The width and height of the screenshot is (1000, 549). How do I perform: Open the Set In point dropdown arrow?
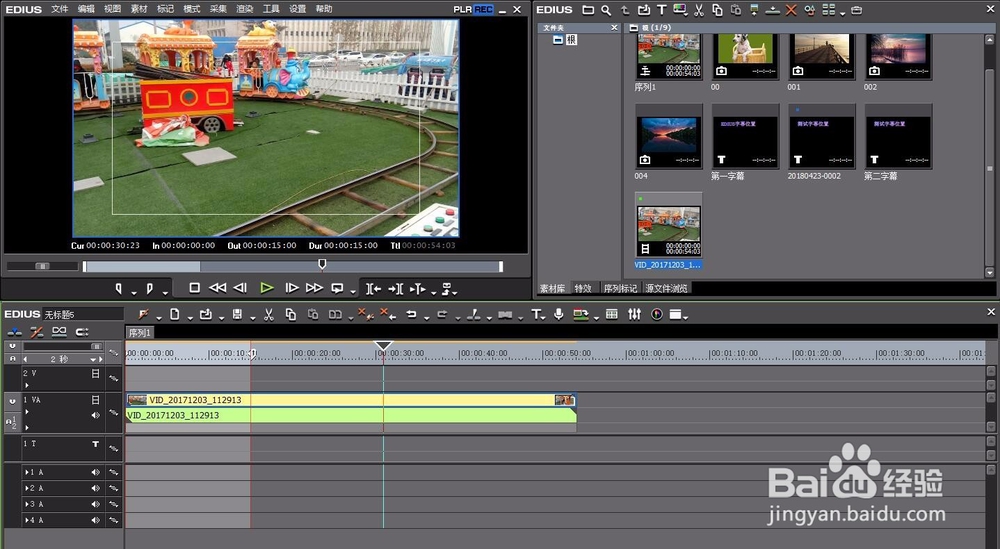click(x=134, y=292)
